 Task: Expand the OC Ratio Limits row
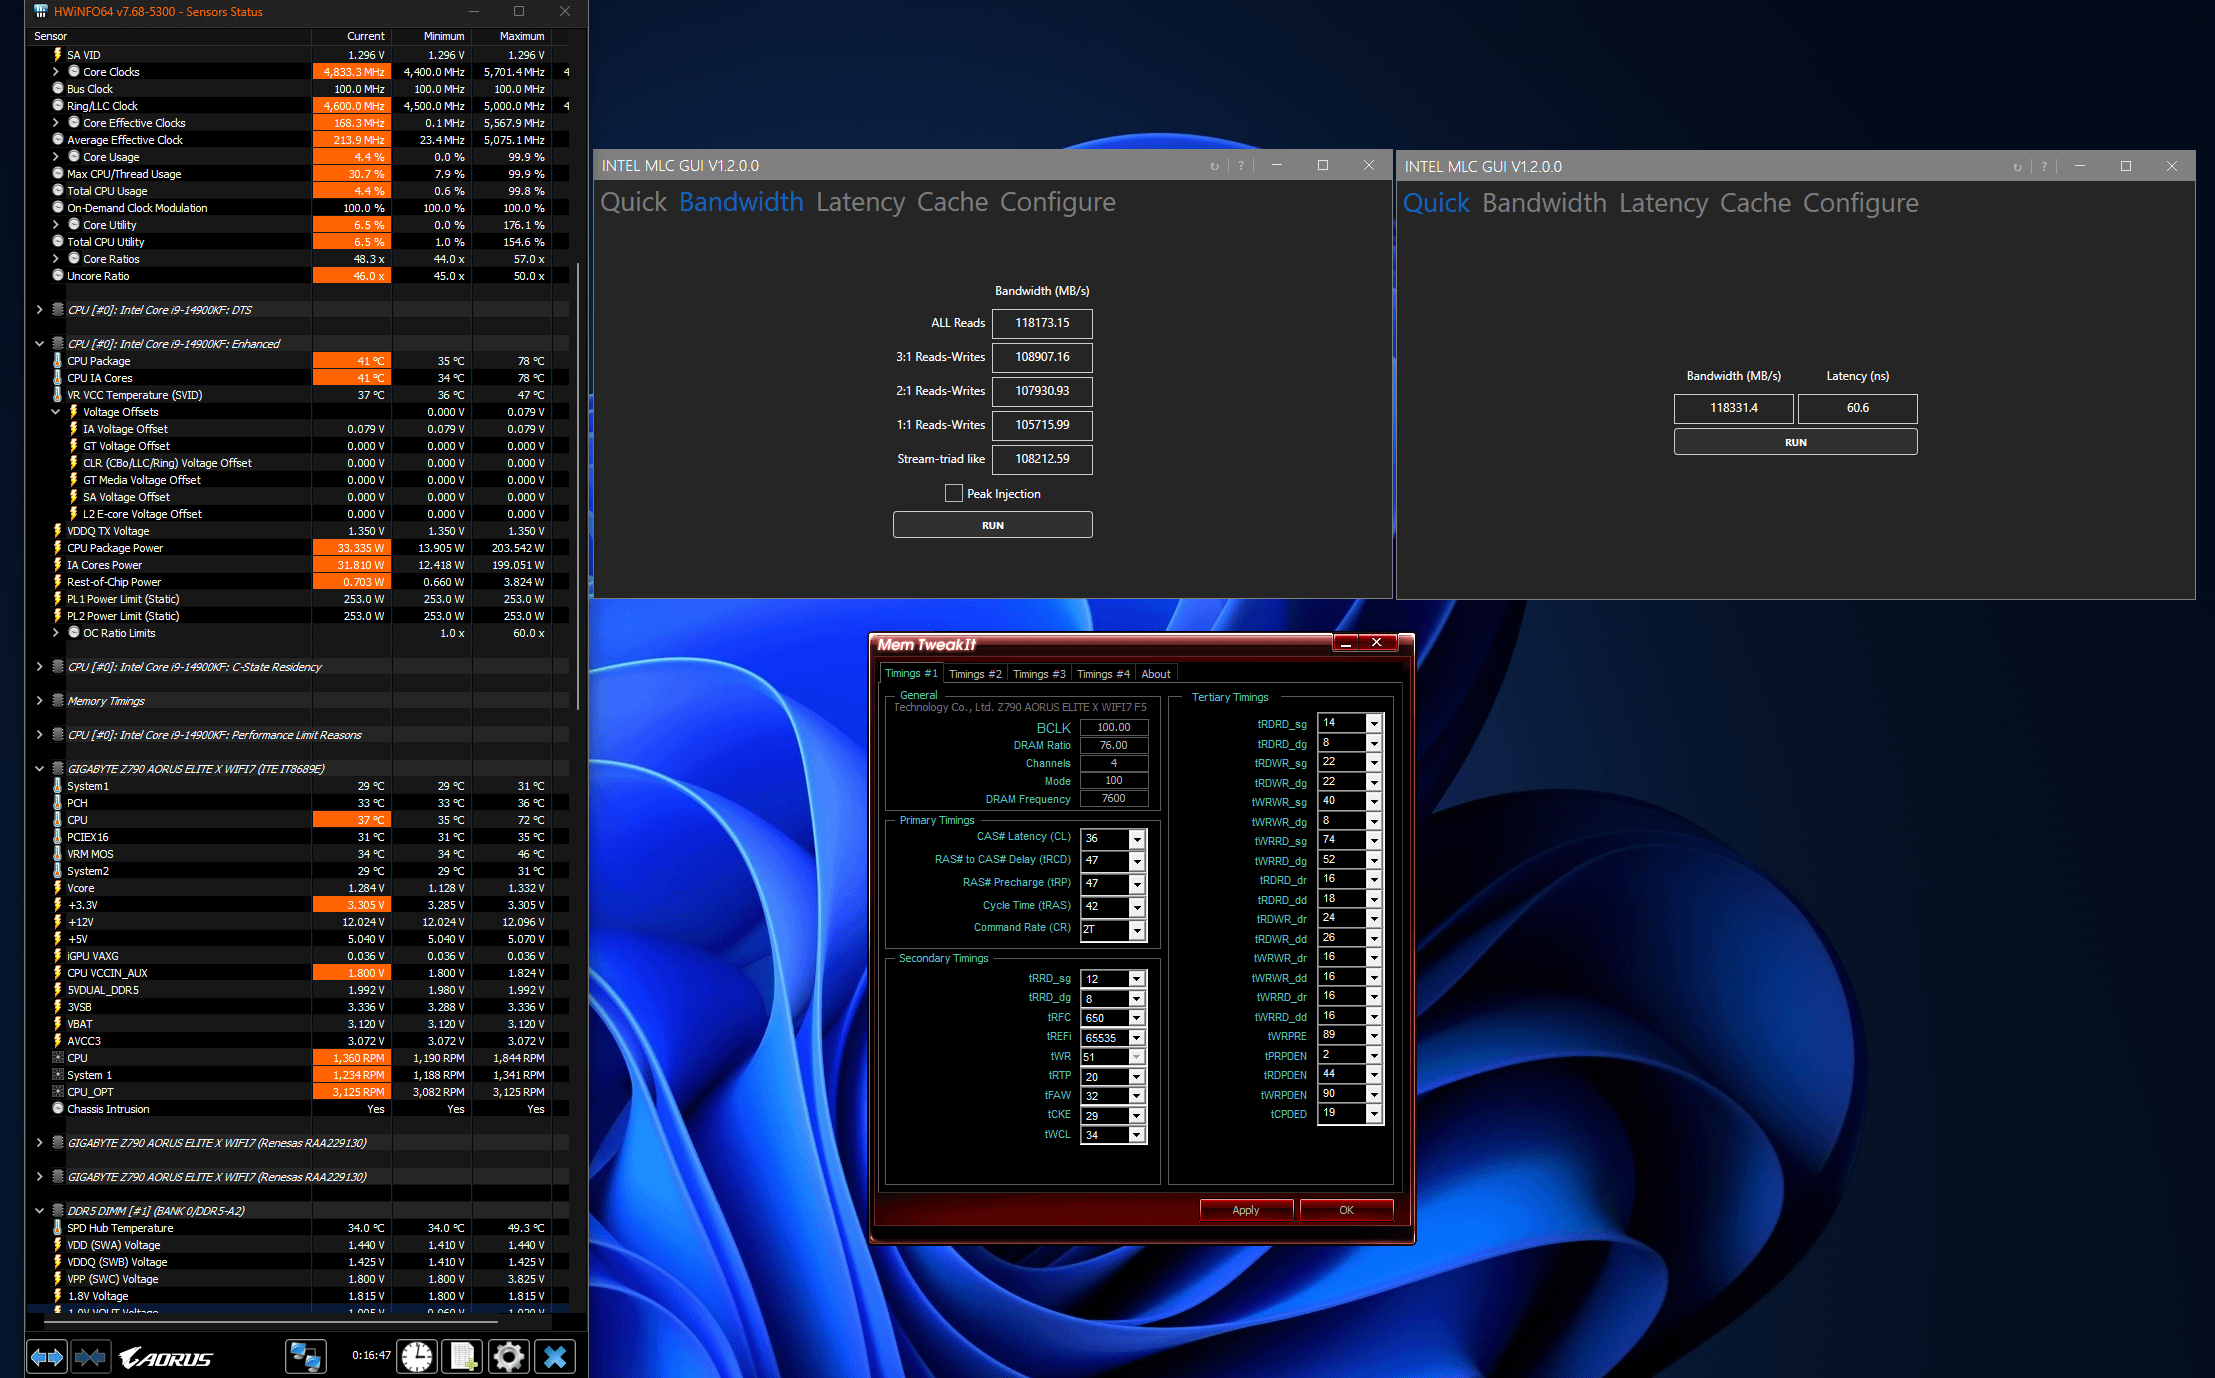click(56, 633)
